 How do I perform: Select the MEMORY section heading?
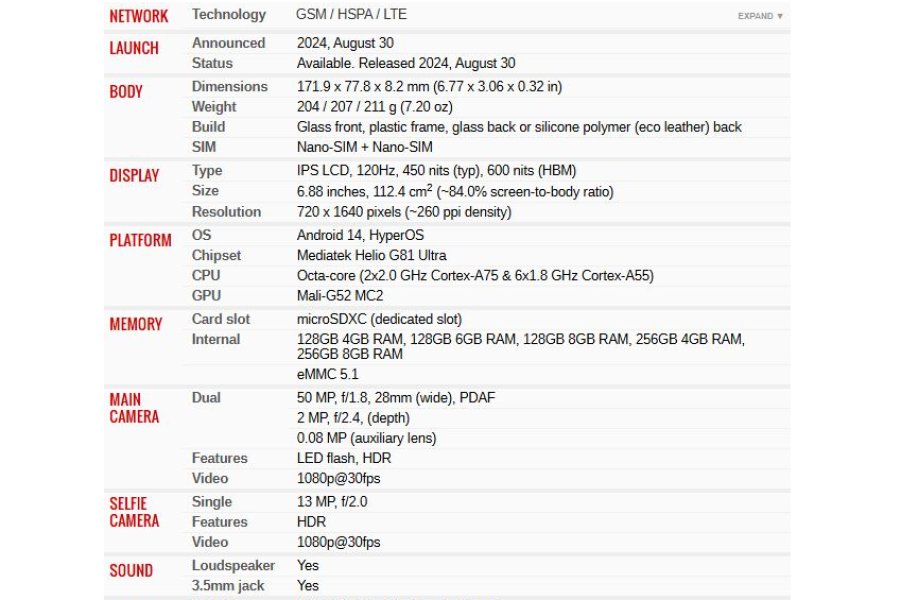[x=135, y=324]
